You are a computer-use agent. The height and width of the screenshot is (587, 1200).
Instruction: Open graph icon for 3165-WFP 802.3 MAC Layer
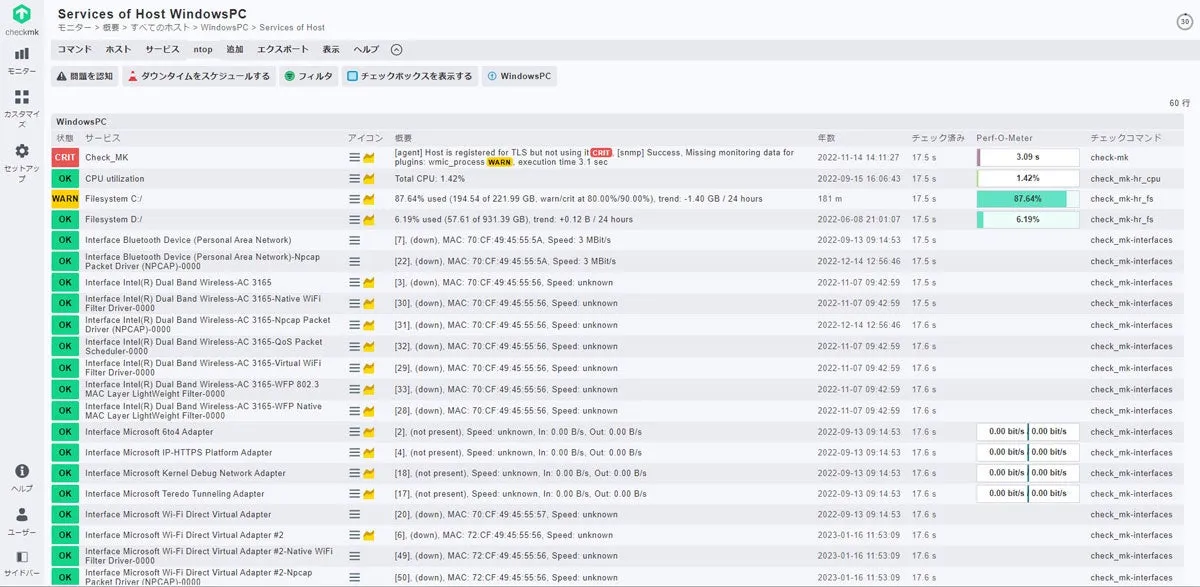click(x=369, y=389)
